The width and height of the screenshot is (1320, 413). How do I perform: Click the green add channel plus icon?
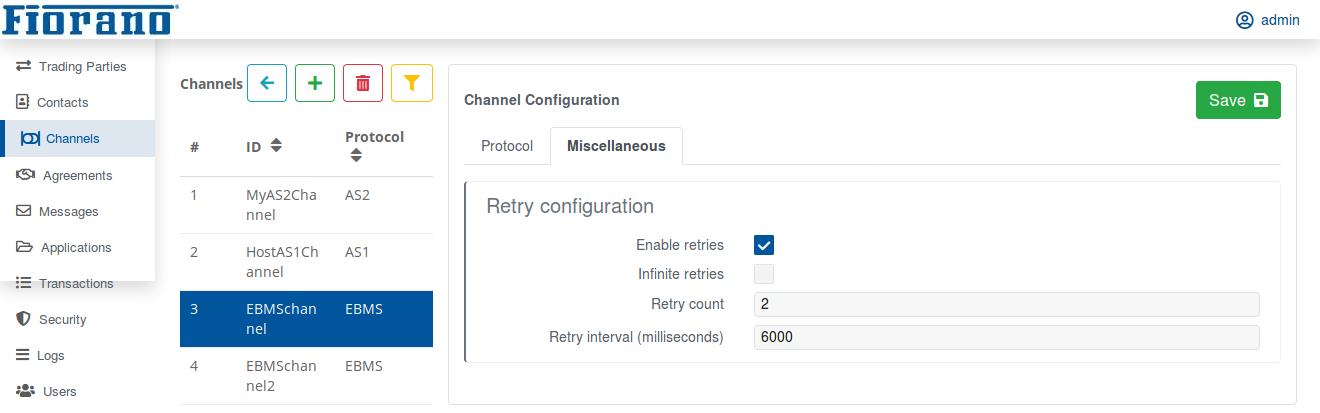tap(315, 83)
